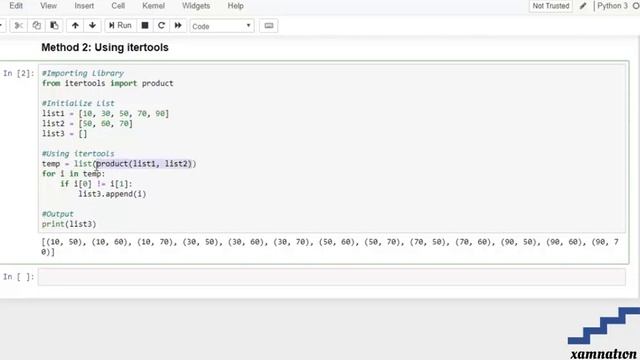Click the In [2]: cell prompt
The image size is (640, 360).
[19, 73]
